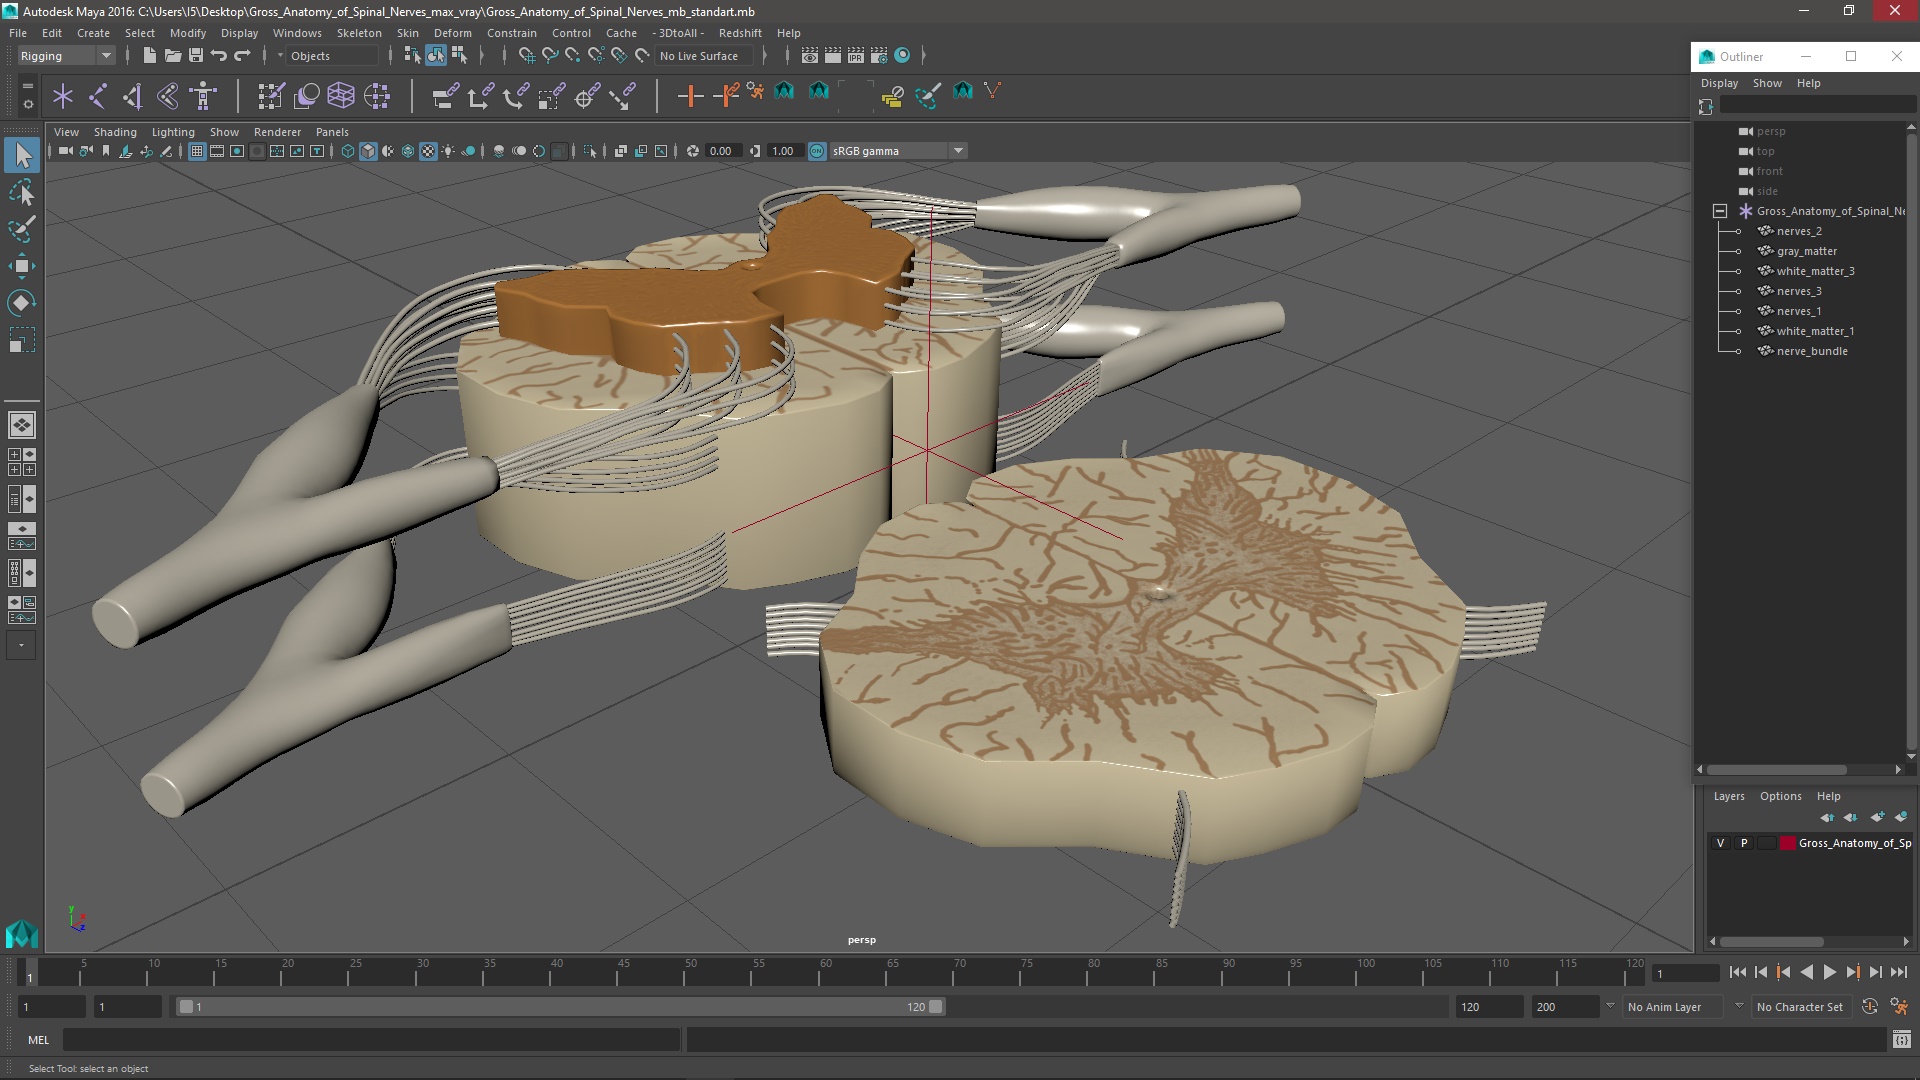Select gray_matter in the Outliner
This screenshot has height=1080, width=1920.
click(1806, 251)
